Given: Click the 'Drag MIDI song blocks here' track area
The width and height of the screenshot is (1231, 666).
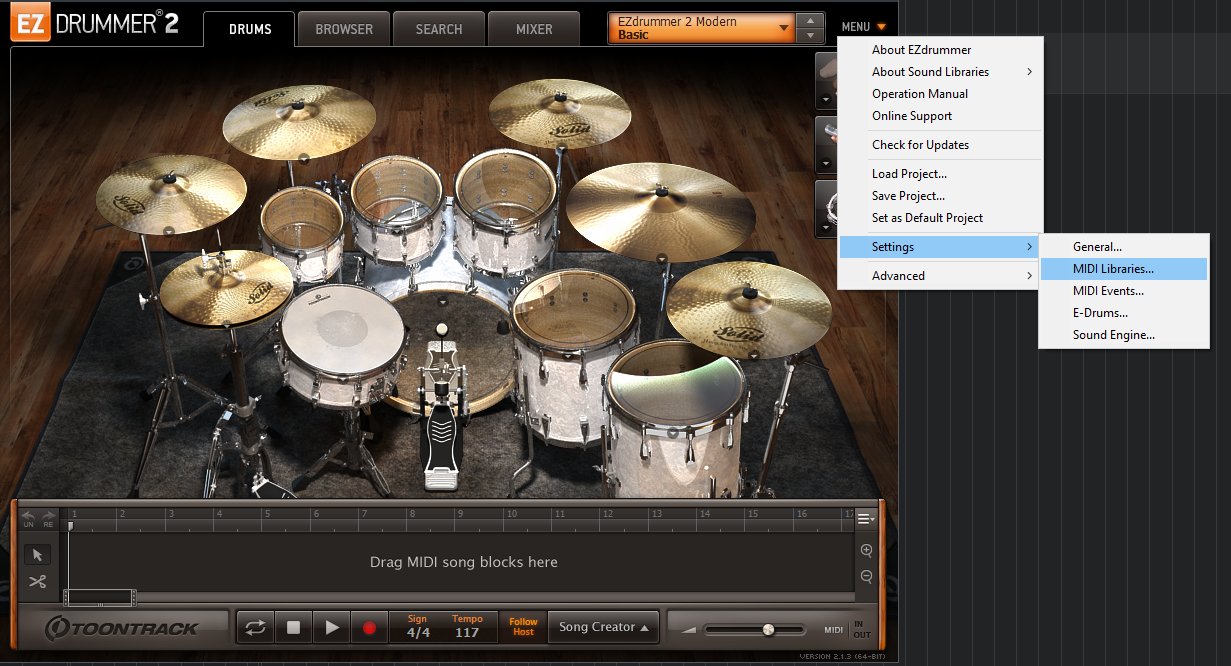Looking at the screenshot, I should tap(463, 562).
